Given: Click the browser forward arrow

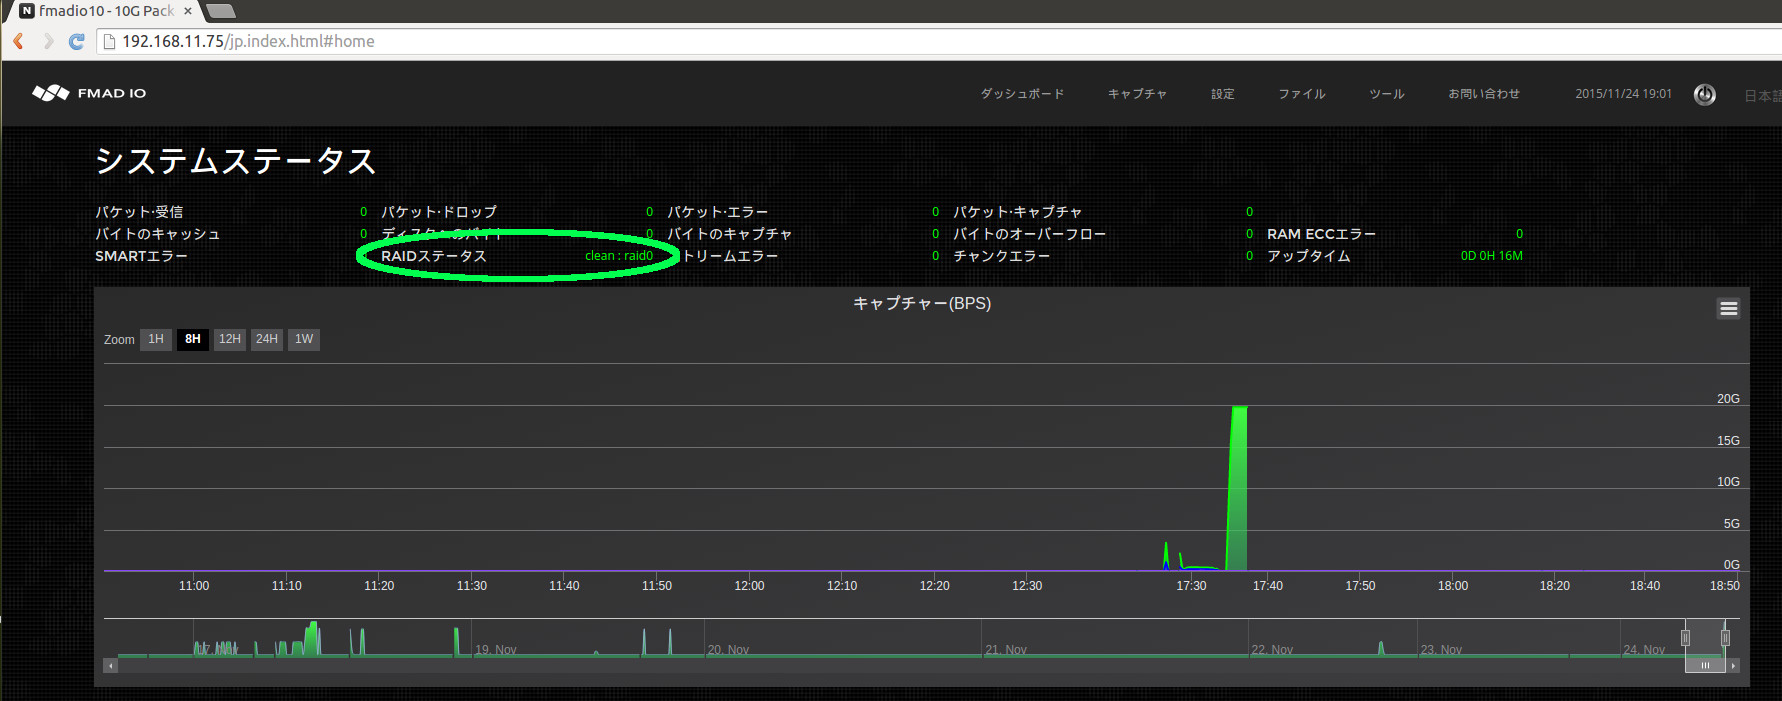Looking at the screenshot, I should pos(47,41).
